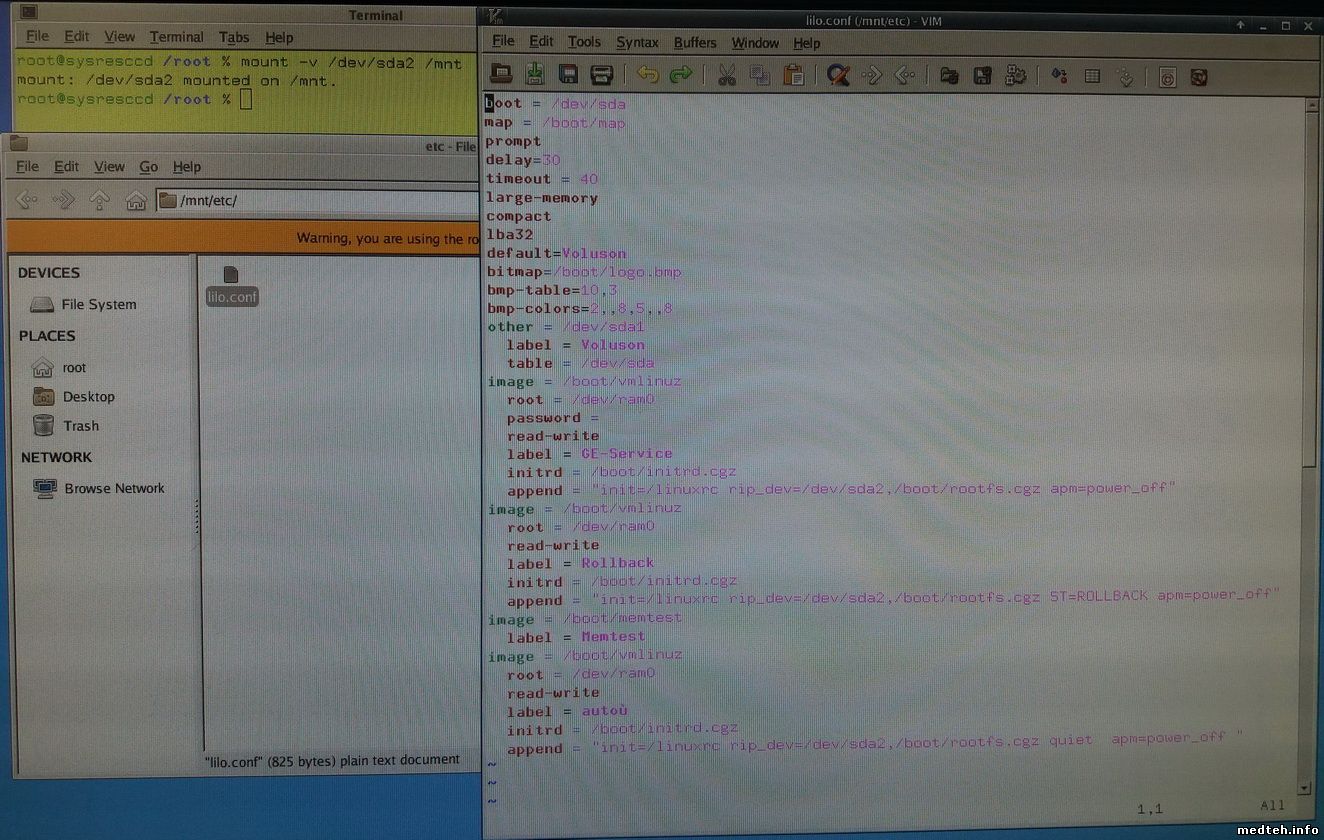
Task: Open the Syntax menu in VIM
Action: click(x=637, y=42)
